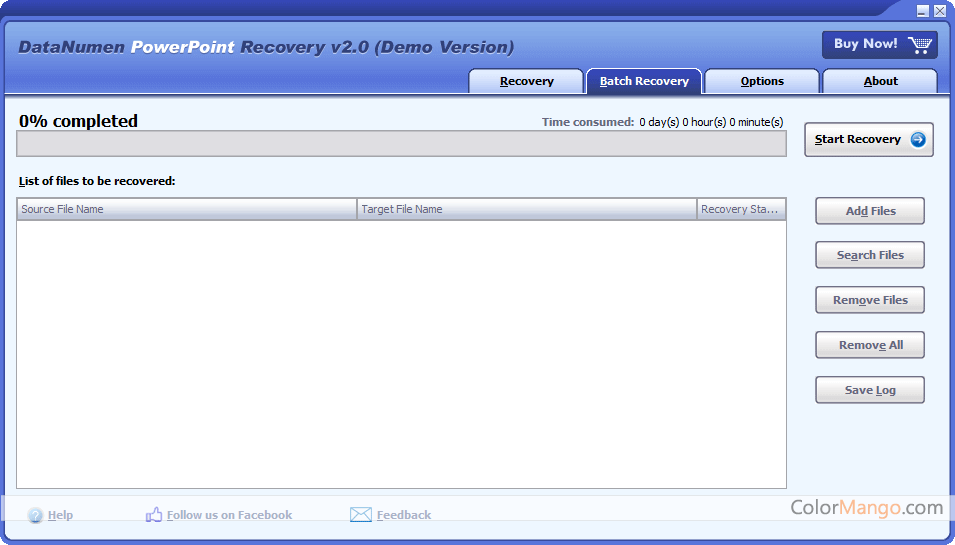
Task: Minimize the DataNumen window
Action: point(923,10)
